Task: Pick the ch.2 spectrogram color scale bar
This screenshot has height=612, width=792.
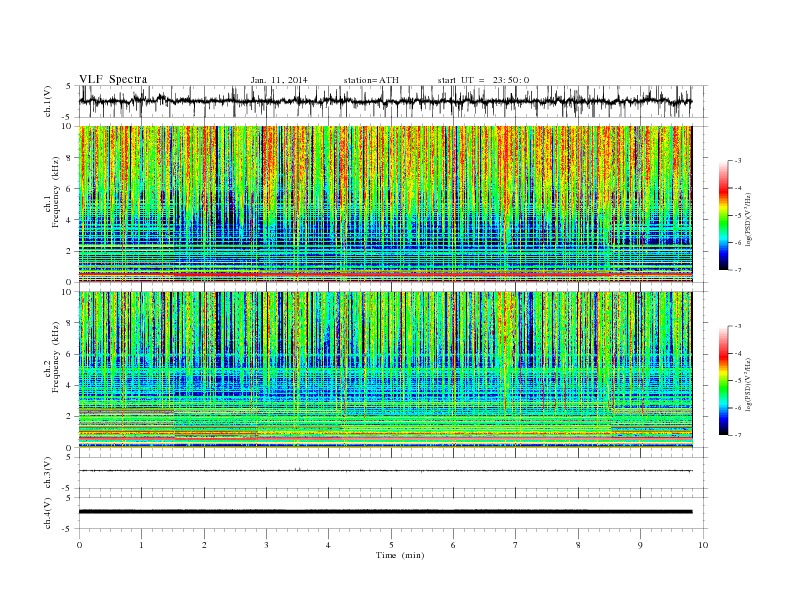Action: tap(723, 381)
